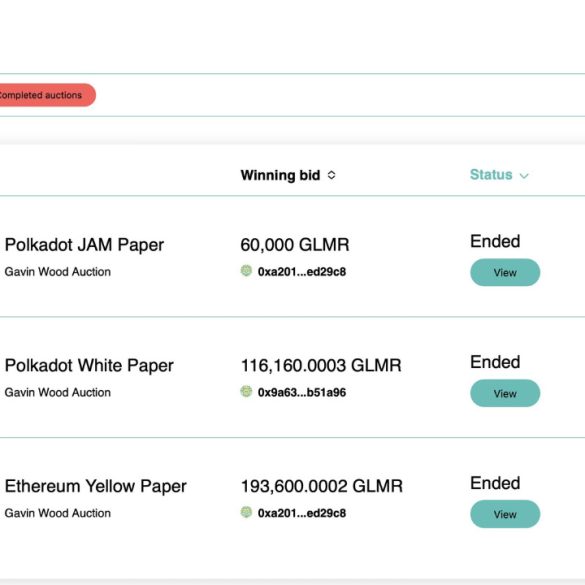Screen dimensions: 585x585
Task: Select the Completed auctions filter pill
Action: coord(47,95)
